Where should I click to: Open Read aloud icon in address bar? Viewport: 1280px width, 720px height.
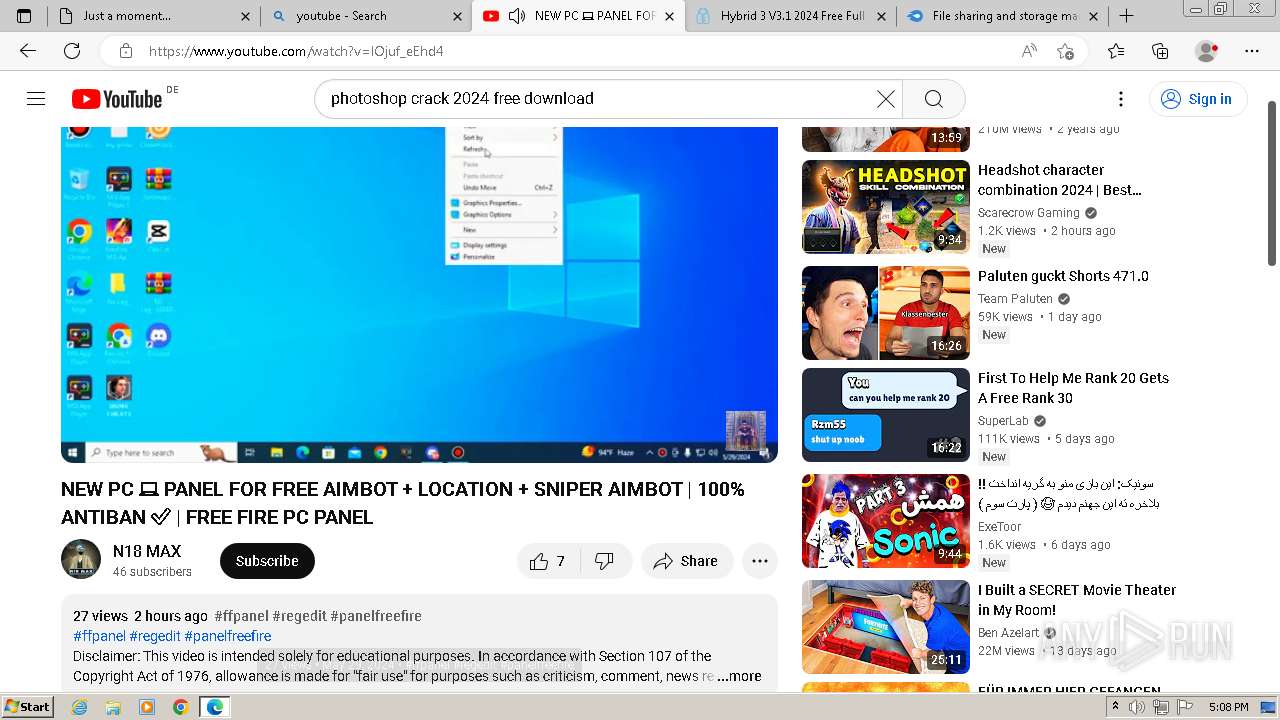click(1029, 51)
